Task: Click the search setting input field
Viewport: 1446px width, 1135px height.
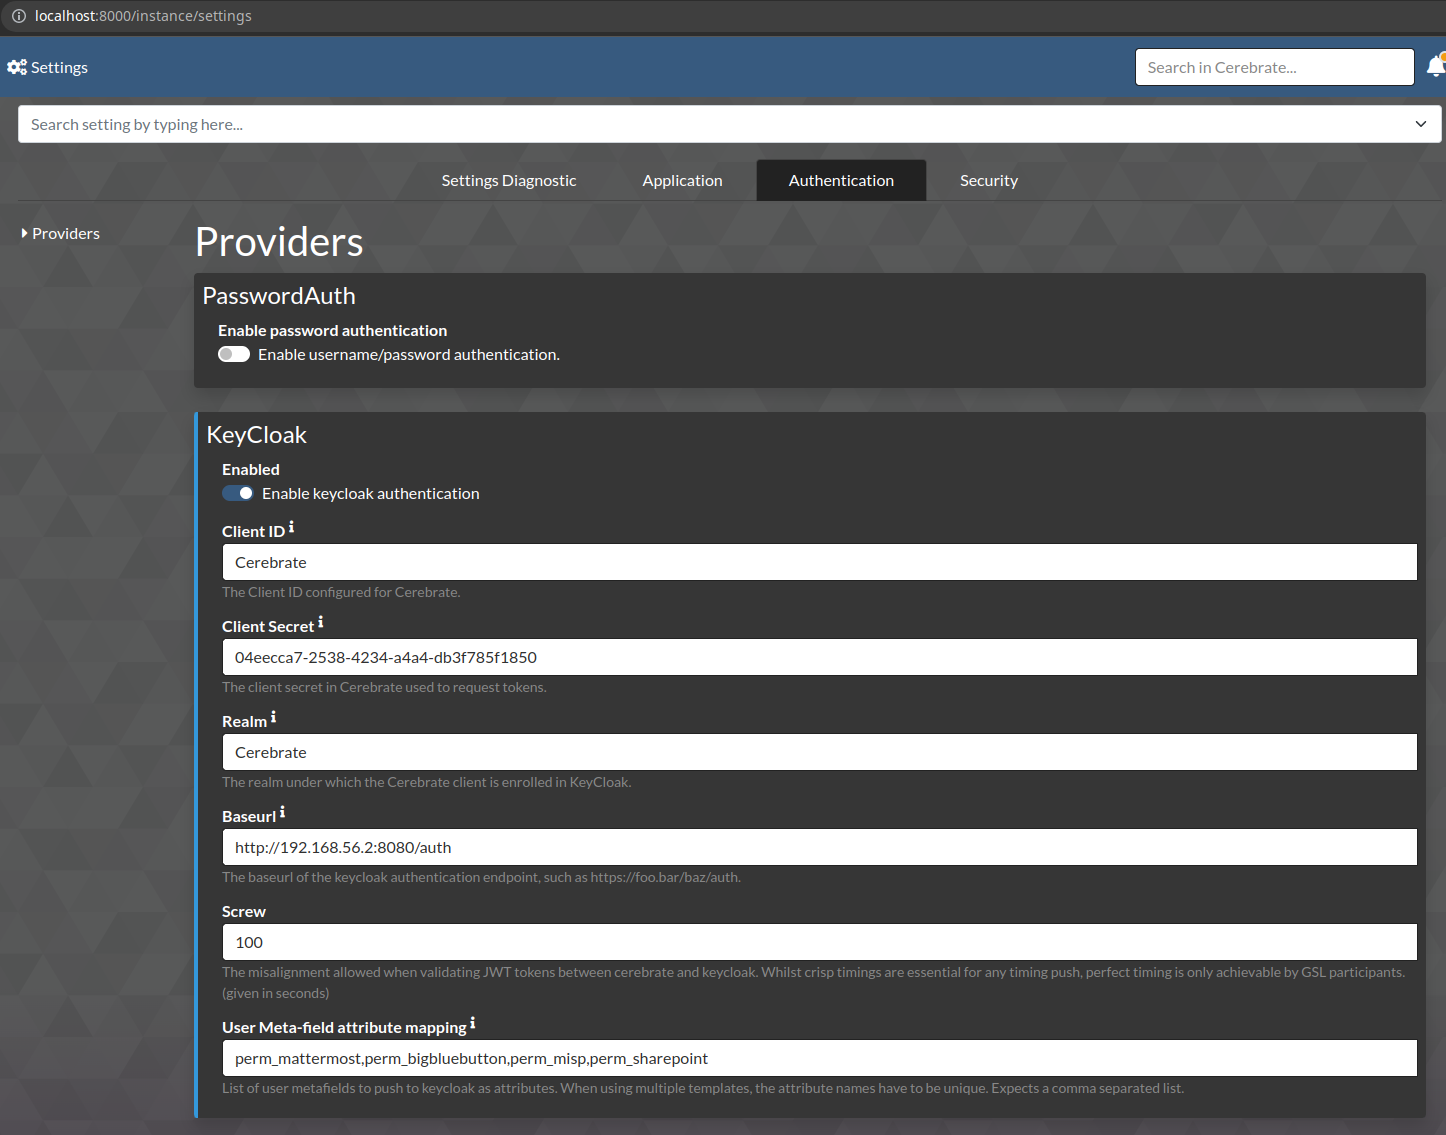Action: (729, 124)
